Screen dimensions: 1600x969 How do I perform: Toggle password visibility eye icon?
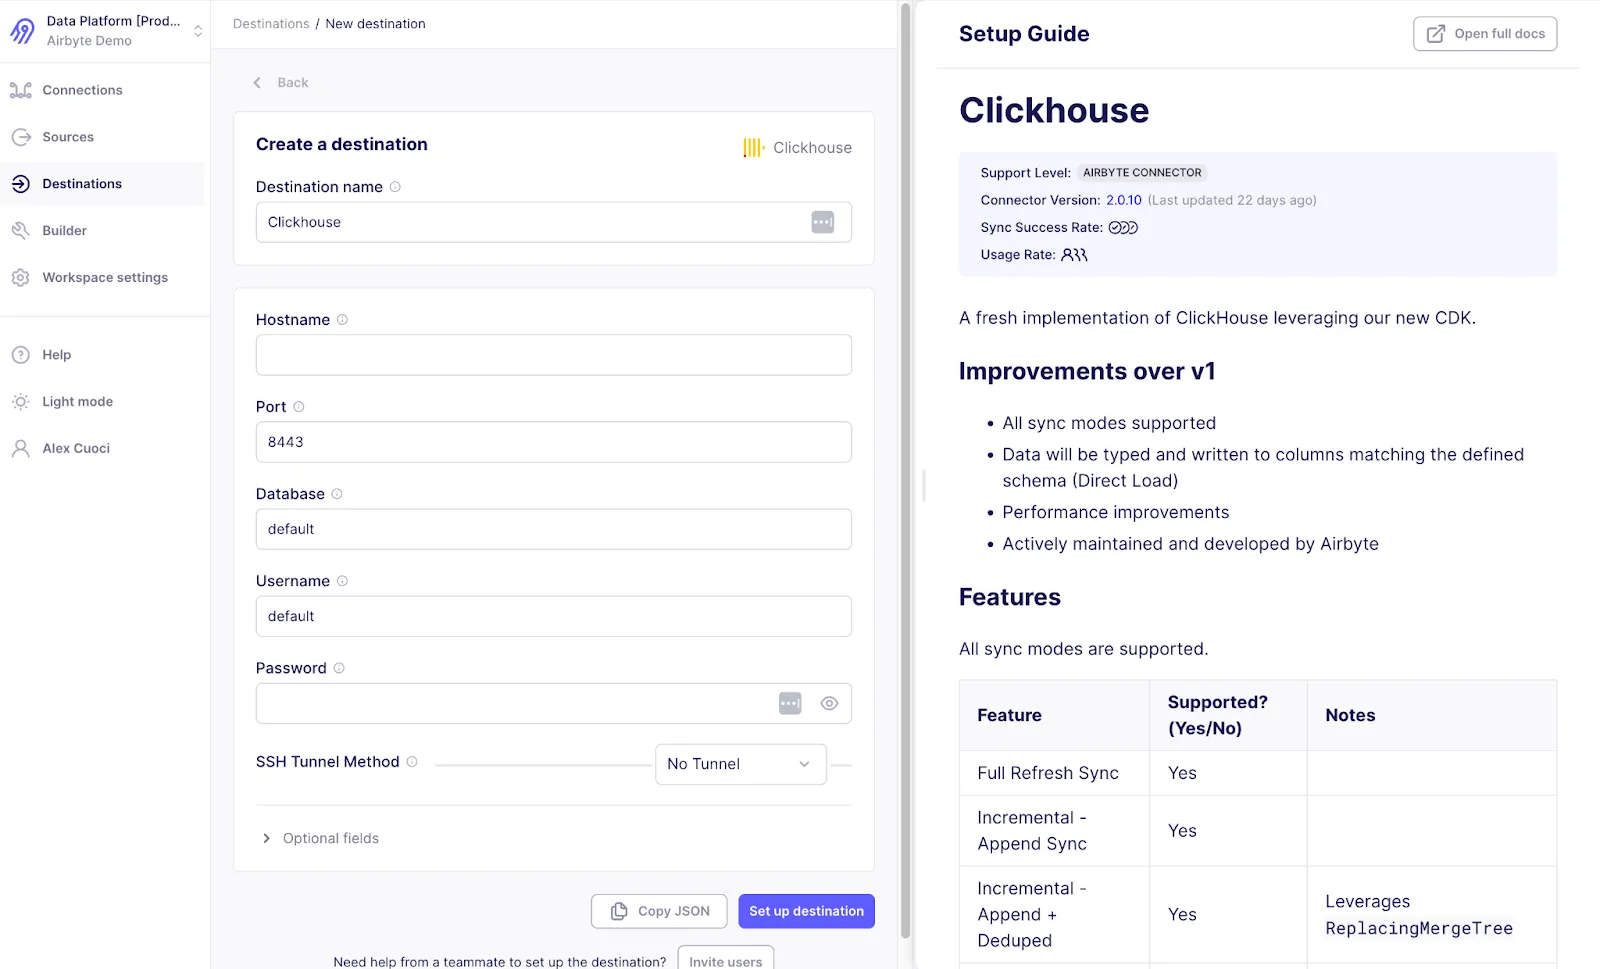click(x=829, y=703)
